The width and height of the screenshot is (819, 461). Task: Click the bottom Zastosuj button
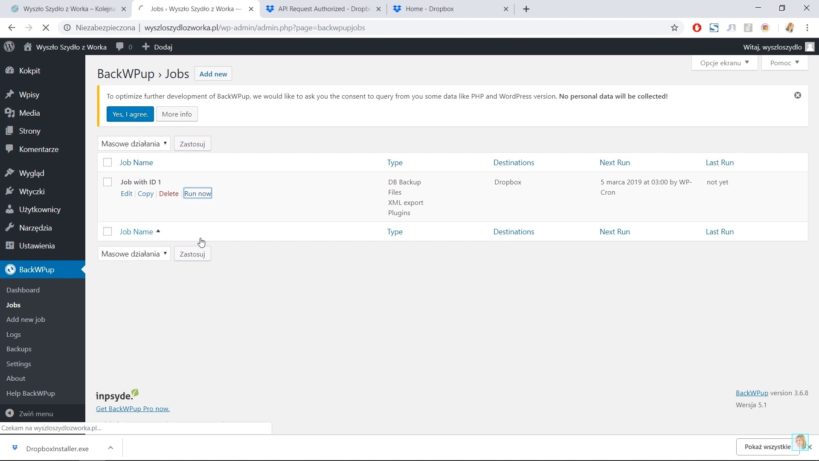coord(192,254)
